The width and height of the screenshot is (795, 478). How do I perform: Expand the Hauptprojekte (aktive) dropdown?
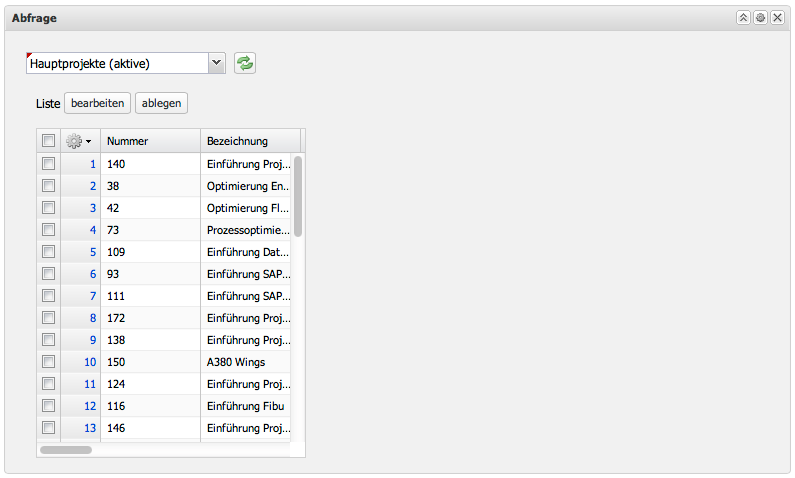216,63
